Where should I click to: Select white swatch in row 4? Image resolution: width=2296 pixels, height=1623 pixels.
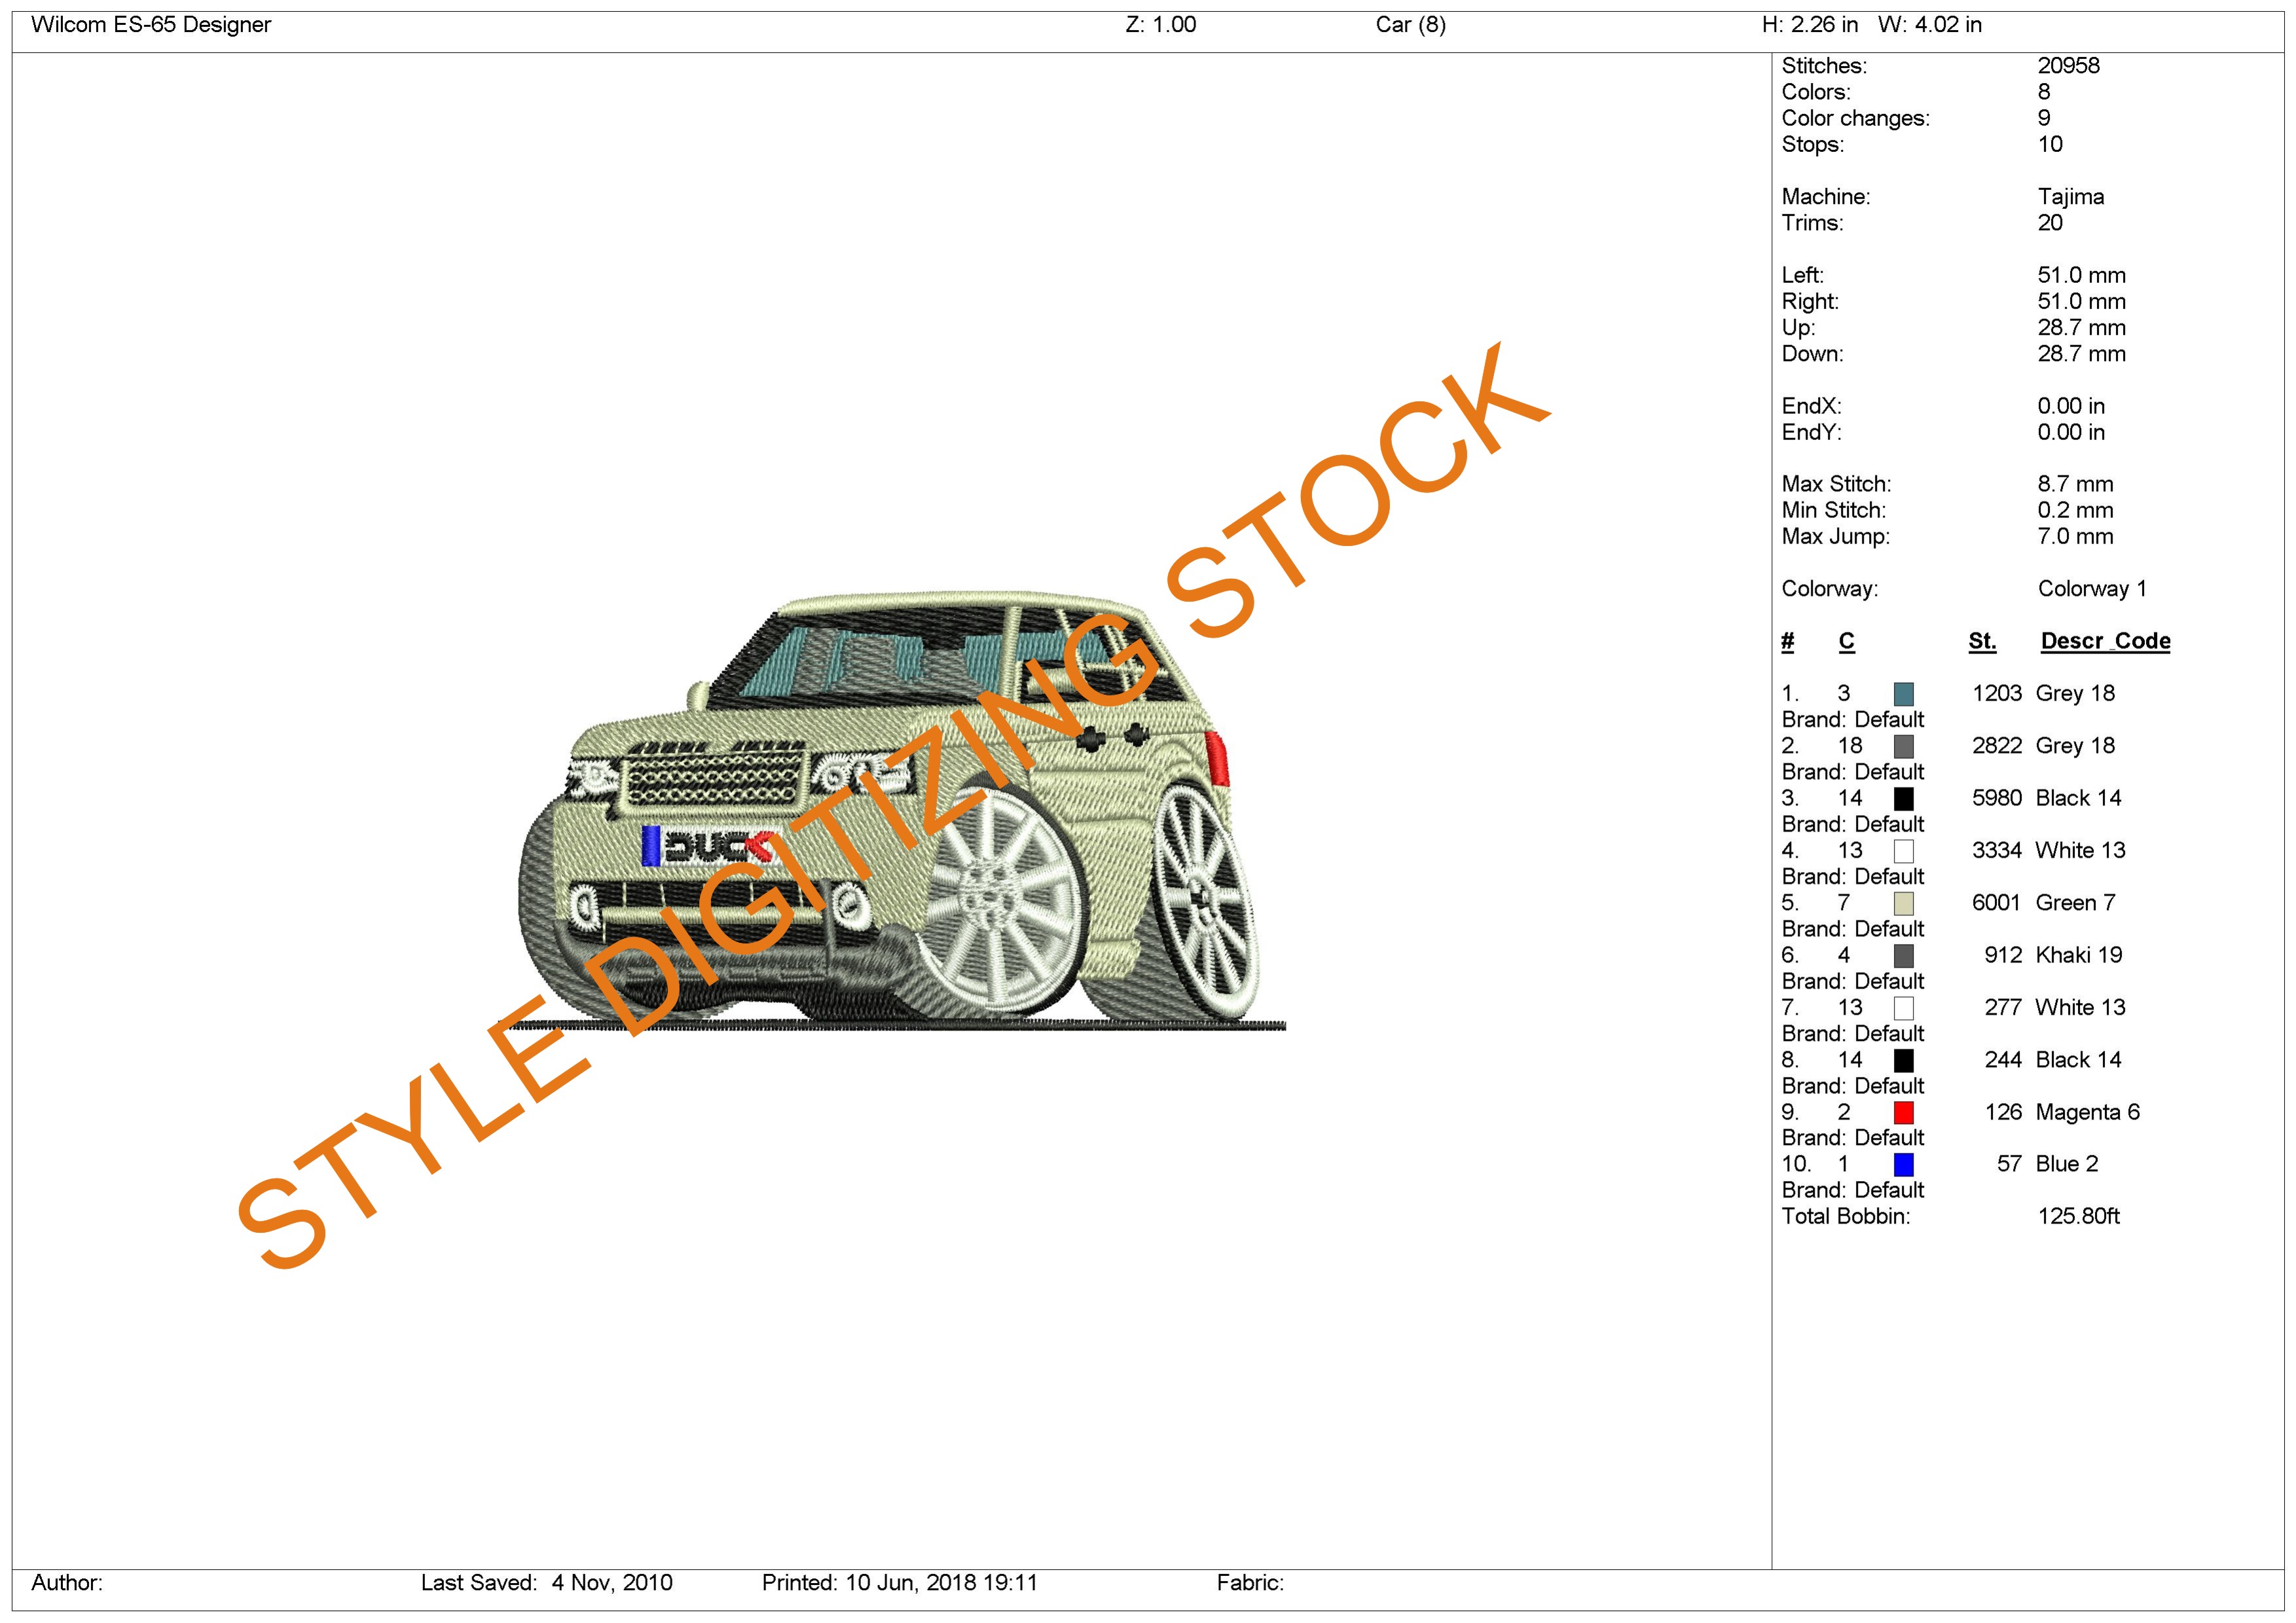pos(1903,851)
